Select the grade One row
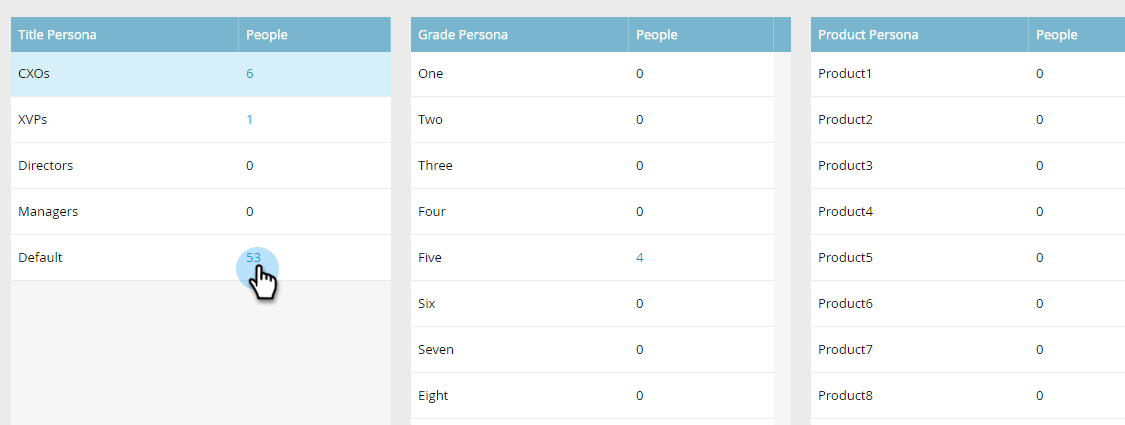The height and width of the screenshot is (425, 1125). [x=593, y=74]
